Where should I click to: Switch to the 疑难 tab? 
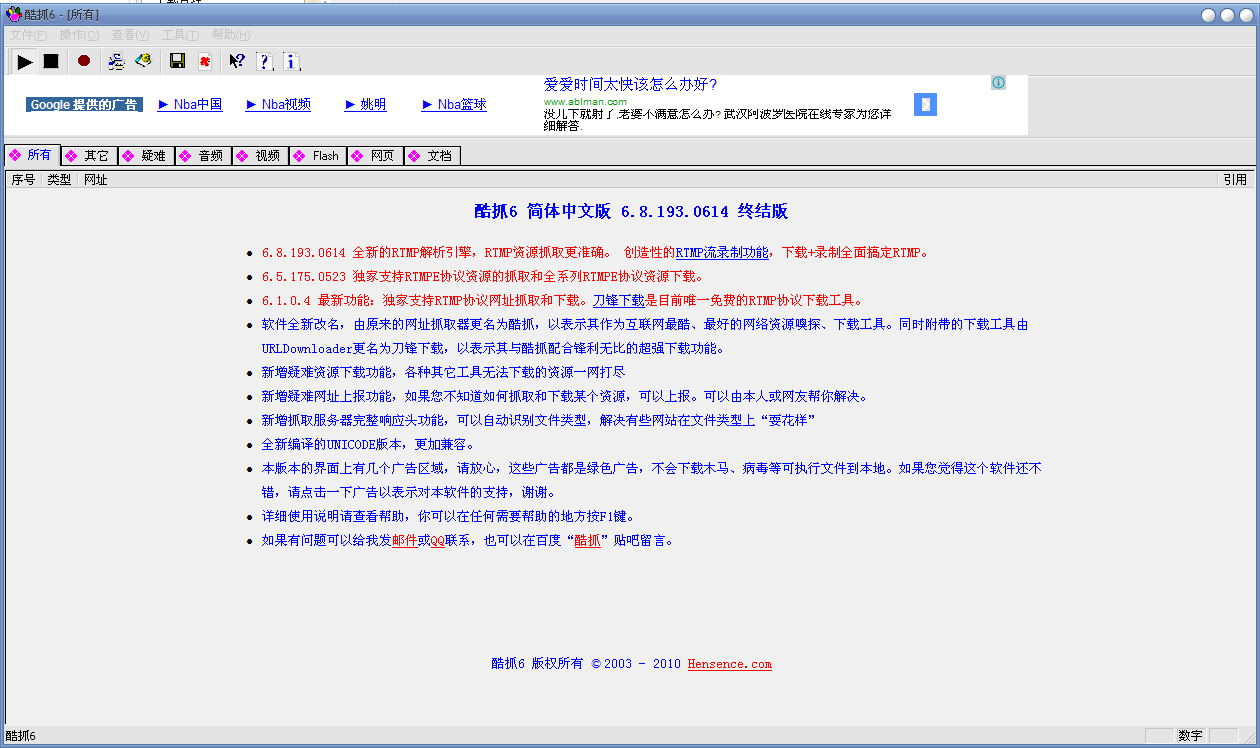pos(147,156)
